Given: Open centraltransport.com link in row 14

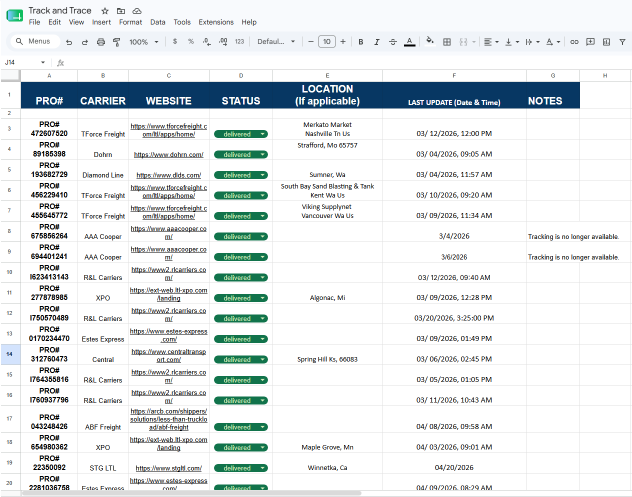Looking at the screenshot, I should tap(168, 356).
